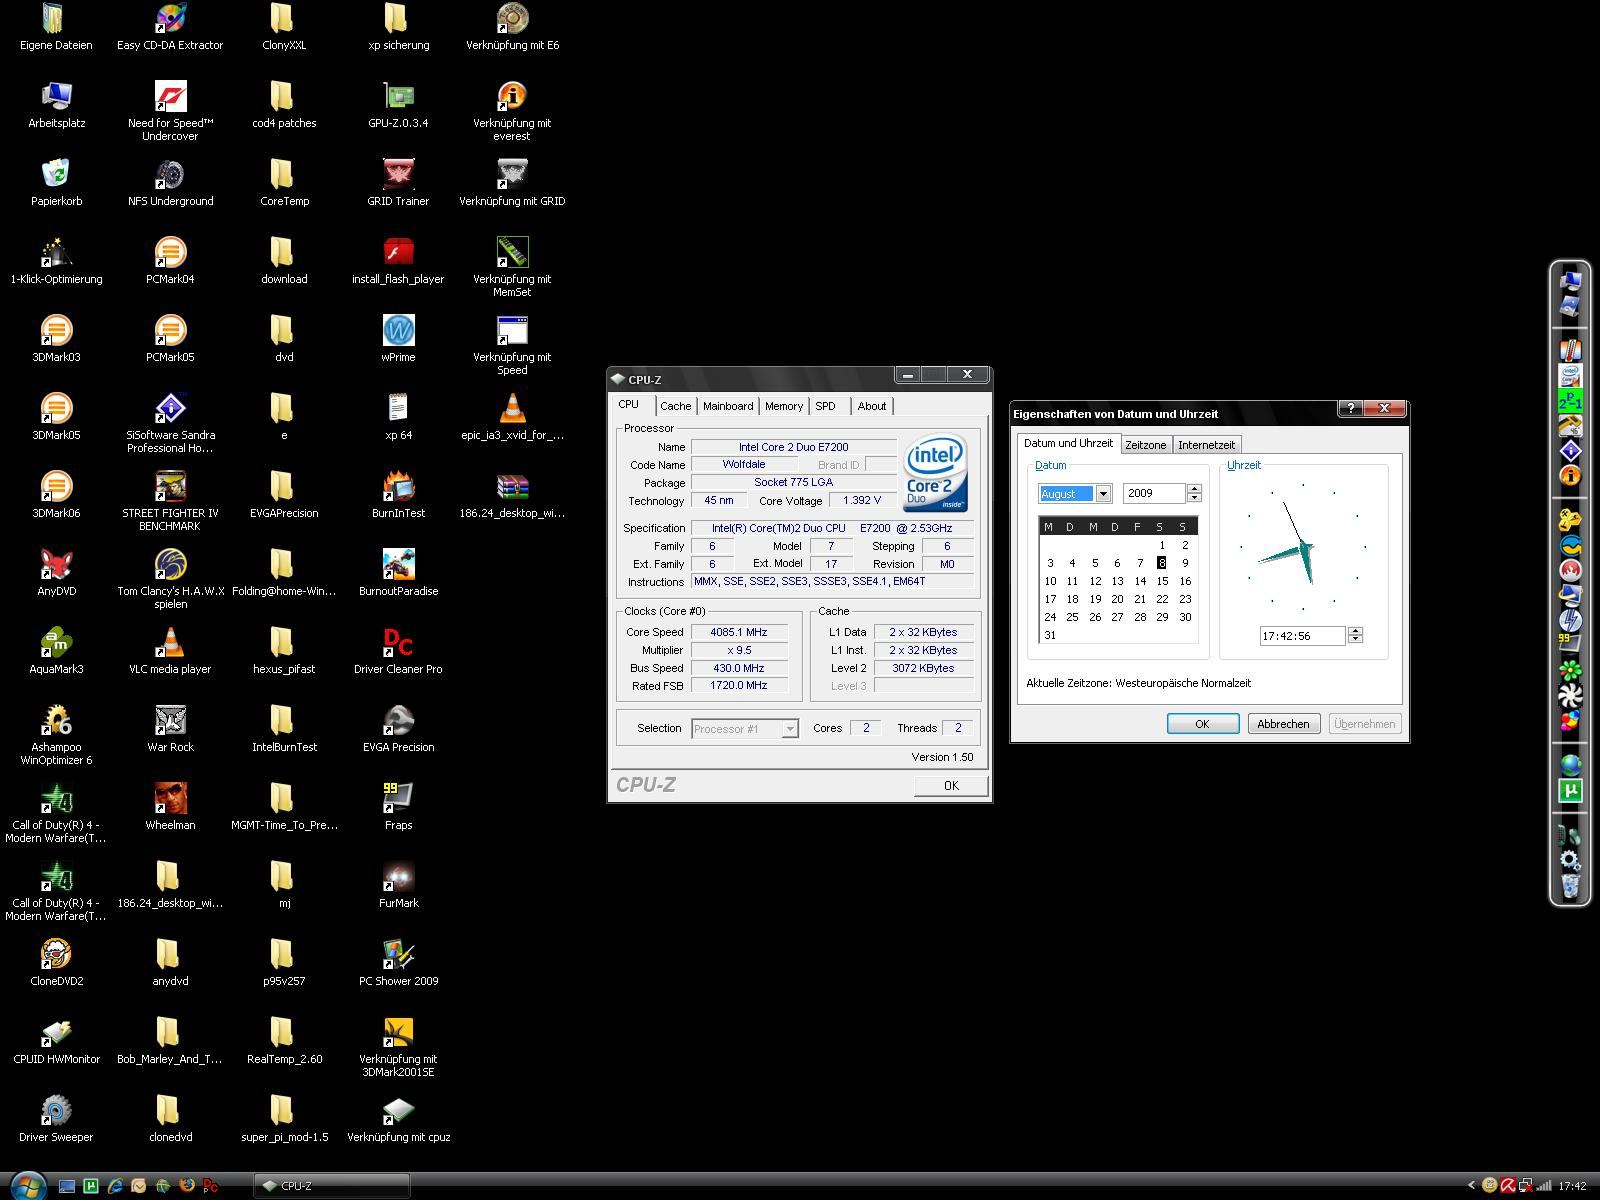The width and height of the screenshot is (1600, 1200).
Task: Open the PC Shower 2009 icon
Action: (x=398, y=963)
